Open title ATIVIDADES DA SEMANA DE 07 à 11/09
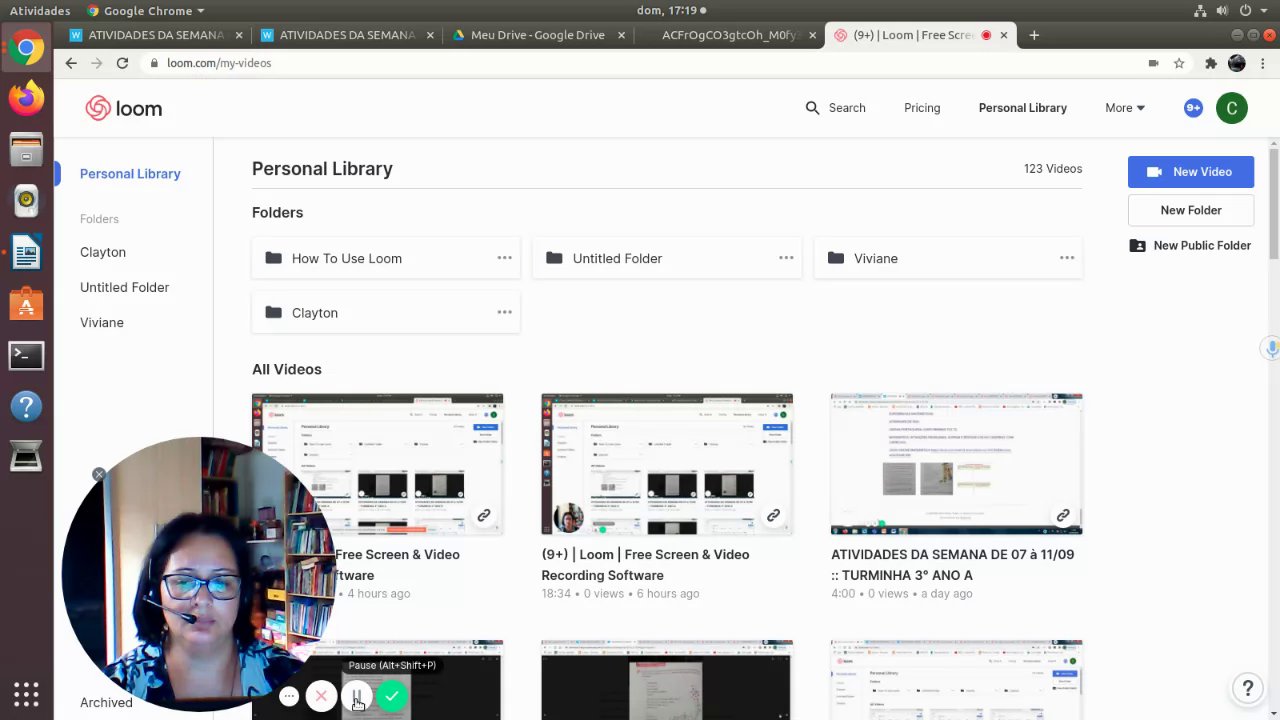Image resolution: width=1280 pixels, height=720 pixels. [x=952, y=565]
